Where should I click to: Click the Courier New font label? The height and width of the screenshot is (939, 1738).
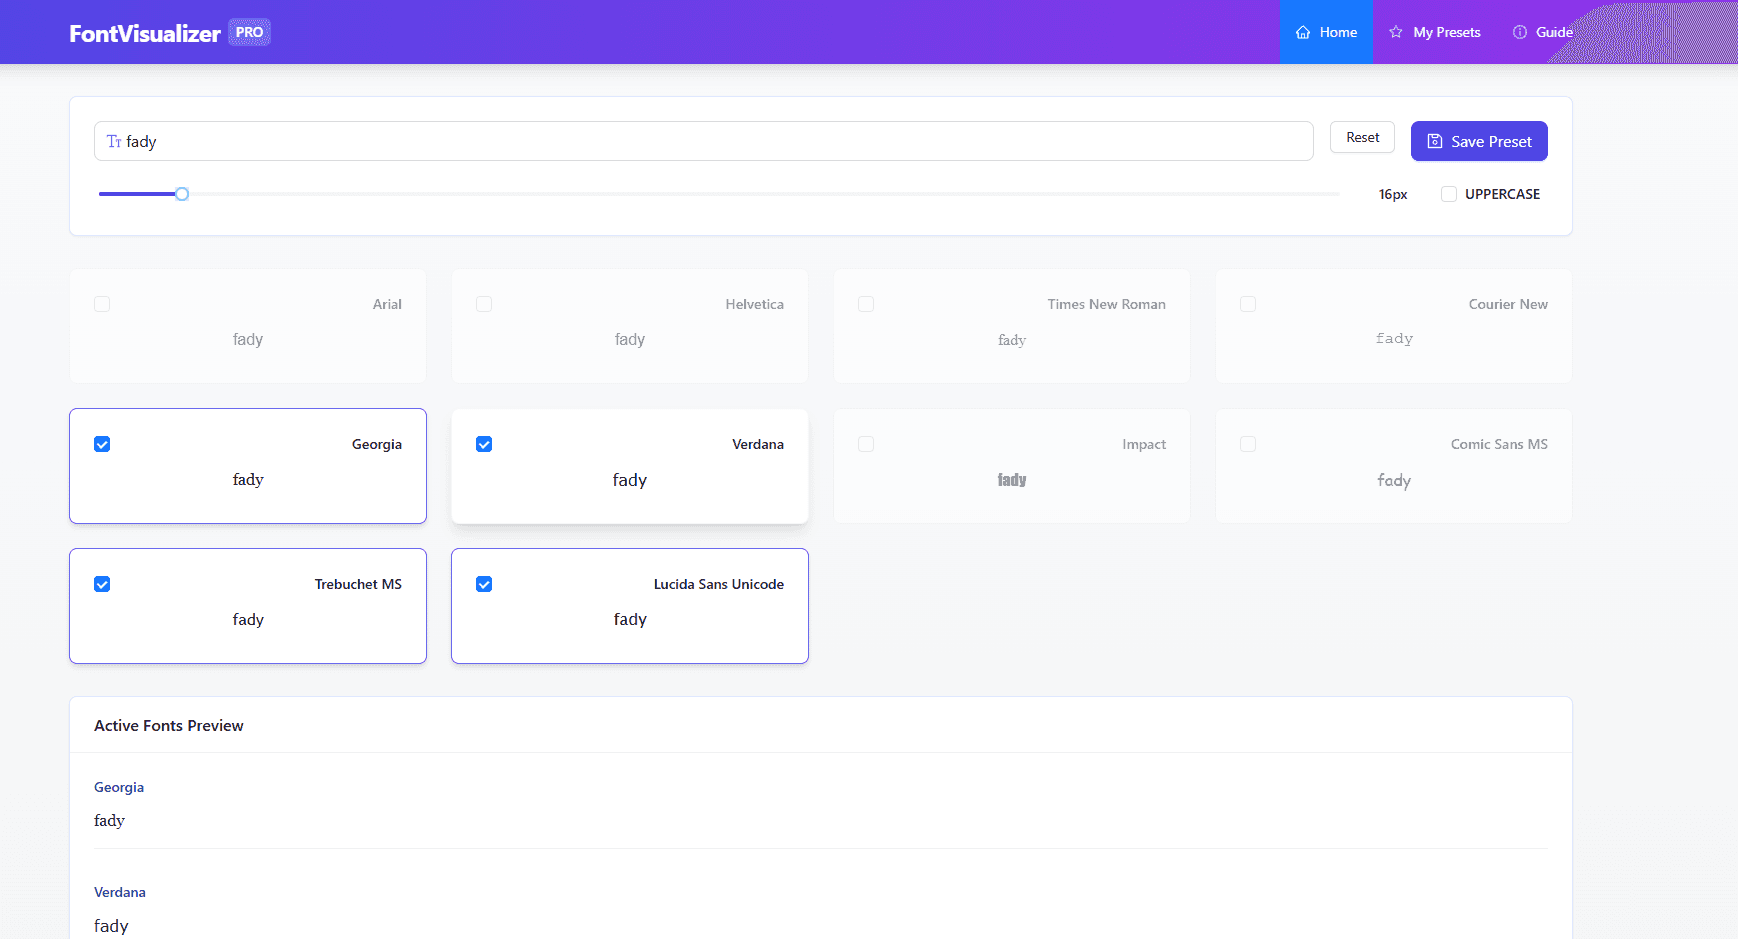coord(1508,304)
